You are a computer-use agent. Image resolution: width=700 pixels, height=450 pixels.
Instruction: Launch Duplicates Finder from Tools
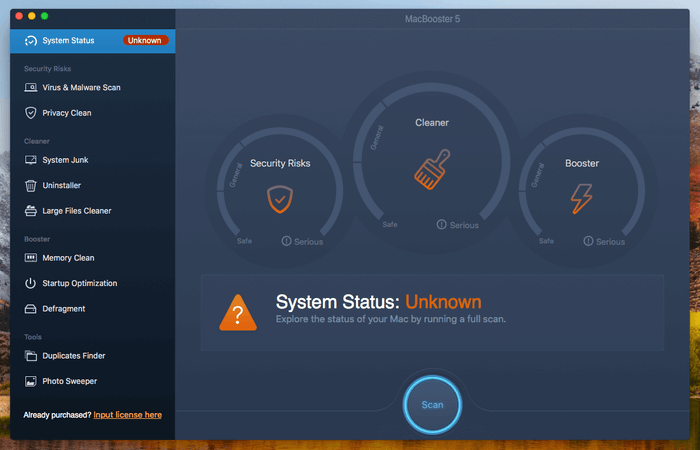pos(93,356)
